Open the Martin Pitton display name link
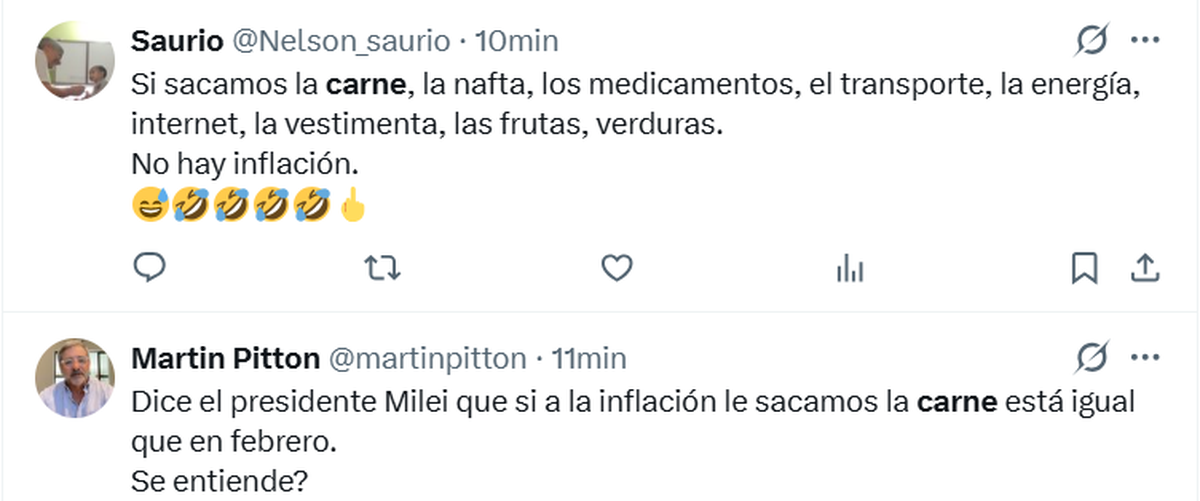1200x501 pixels. [226, 358]
